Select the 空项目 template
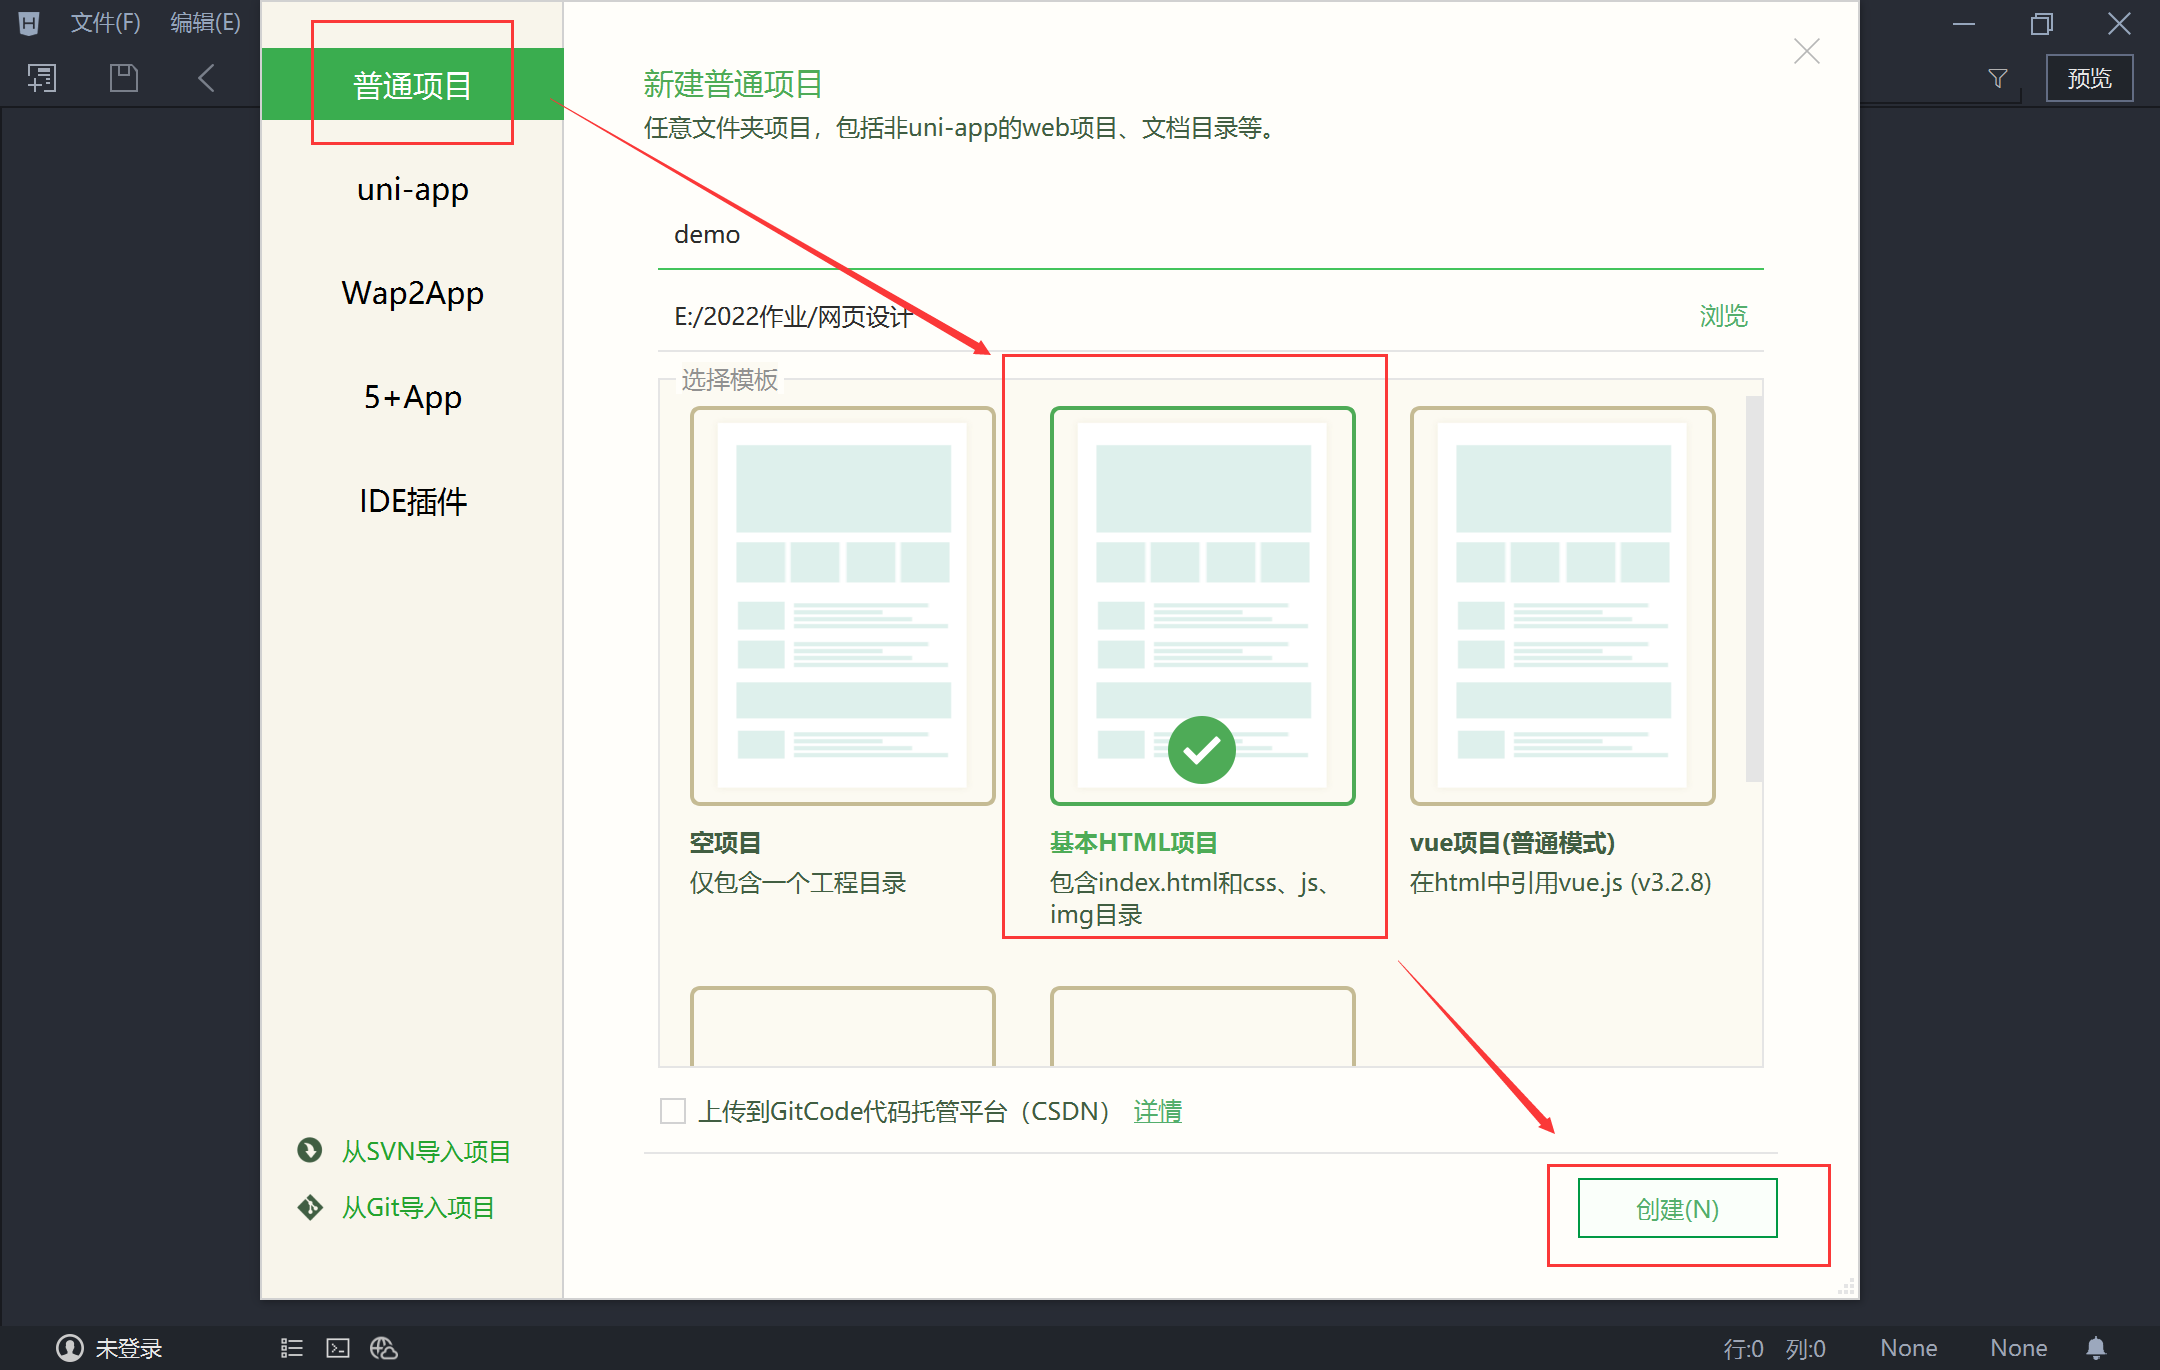This screenshot has width=2160, height=1370. pos(841,605)
